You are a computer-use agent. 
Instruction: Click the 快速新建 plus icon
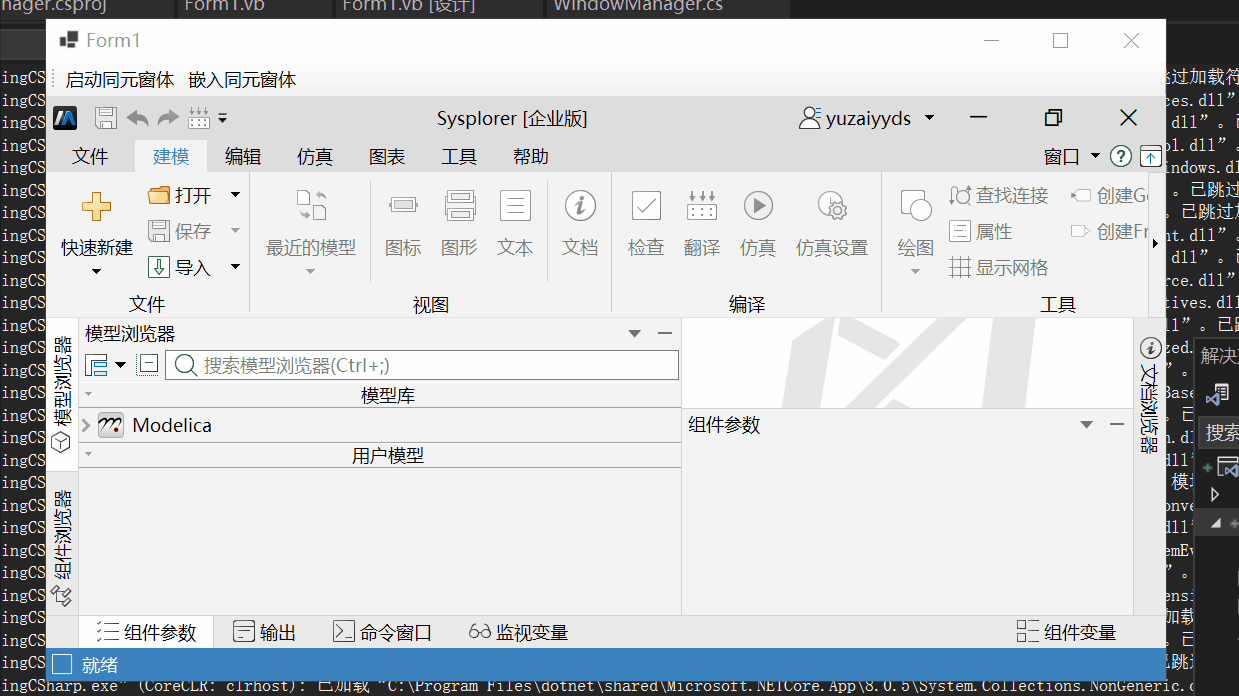97,207
